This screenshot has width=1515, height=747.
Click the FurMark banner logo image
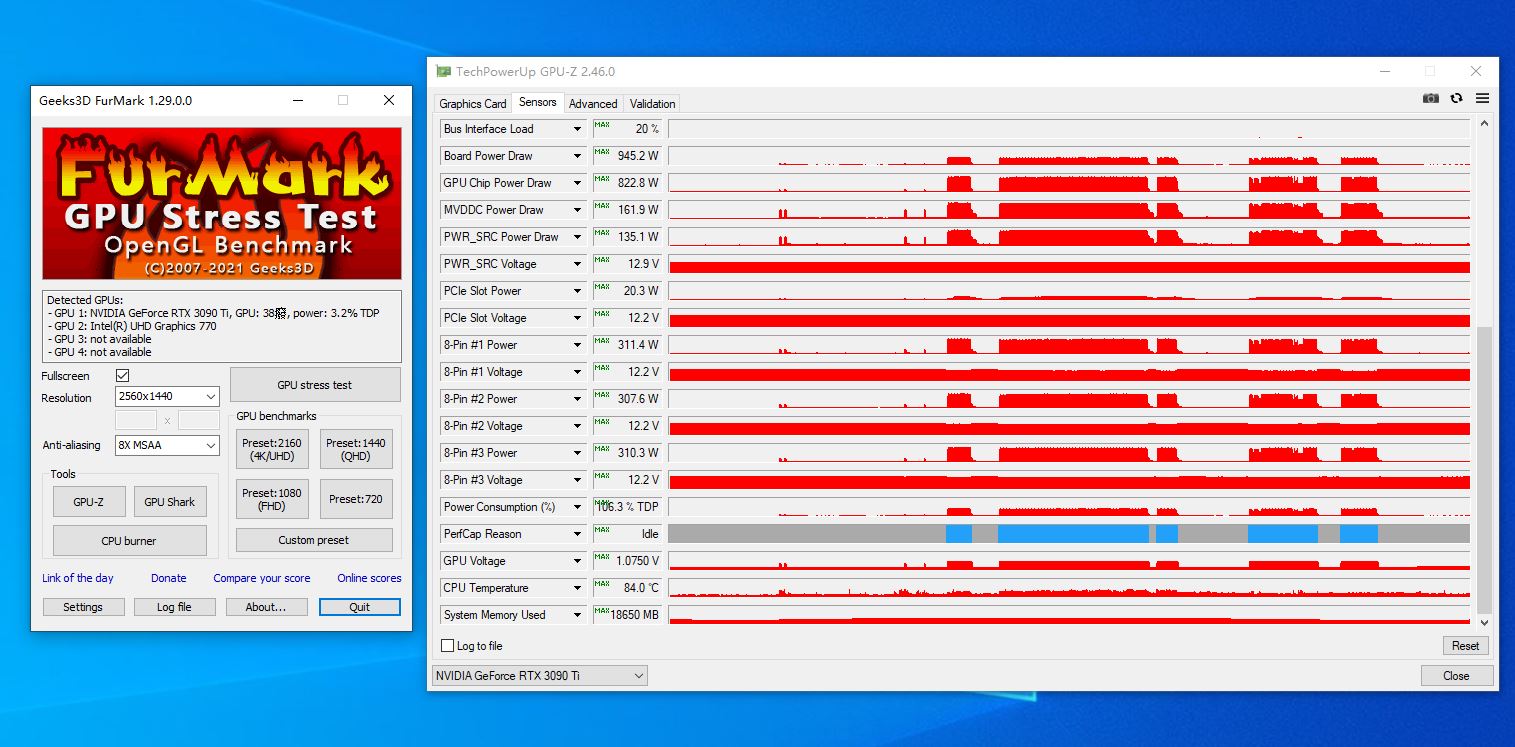[x=222, y=203]
